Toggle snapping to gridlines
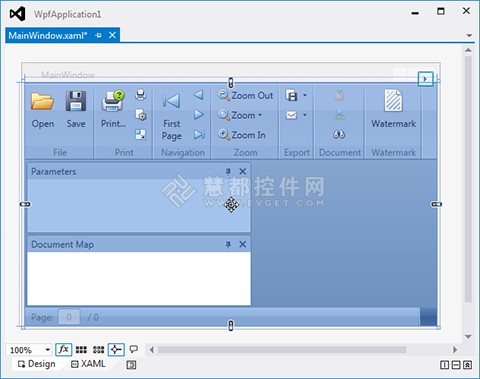Screen dimensions: 480x379 [x=98, y=350]
